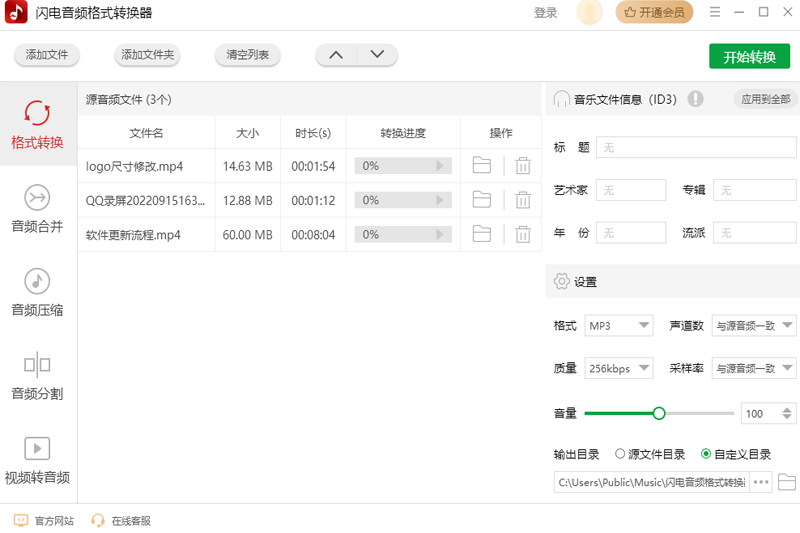Open the hamburger menu icon
800x533 pixels.
[715, 12]
